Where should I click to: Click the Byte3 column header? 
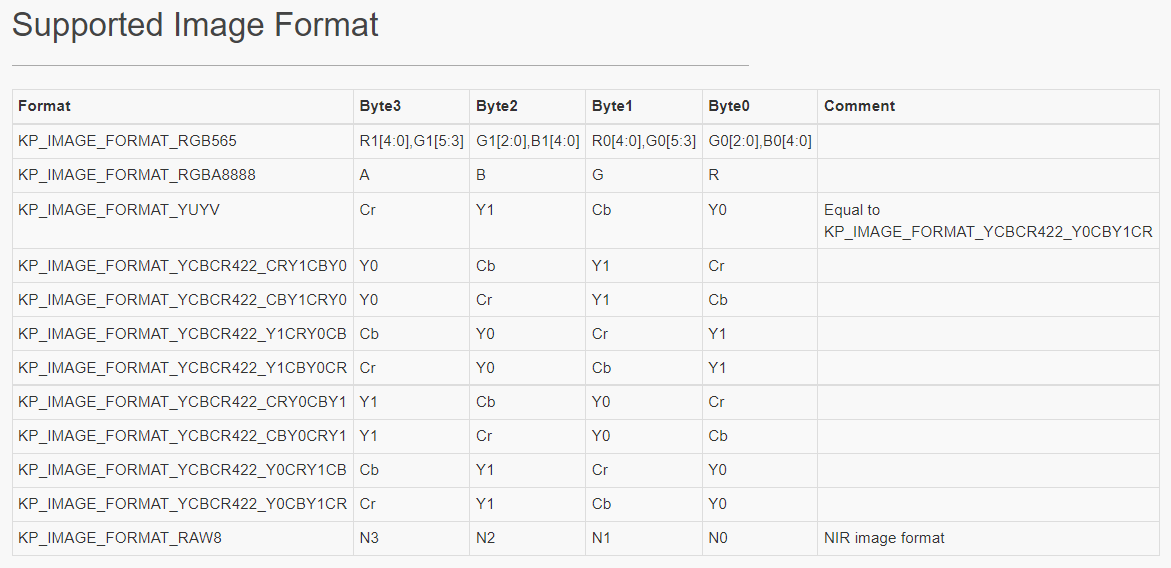pos(380,106)
